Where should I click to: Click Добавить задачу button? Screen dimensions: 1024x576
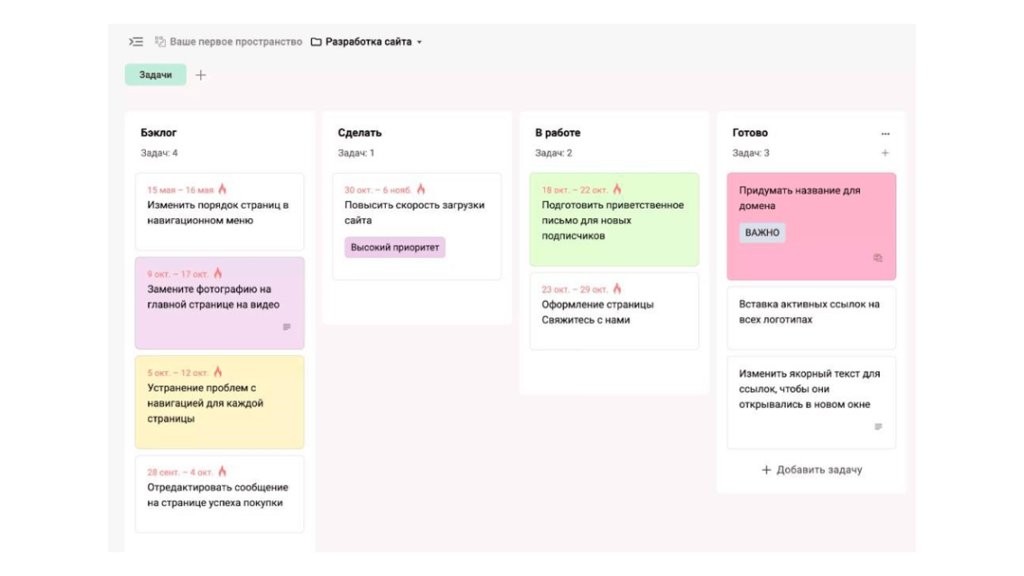coord(811,469)
